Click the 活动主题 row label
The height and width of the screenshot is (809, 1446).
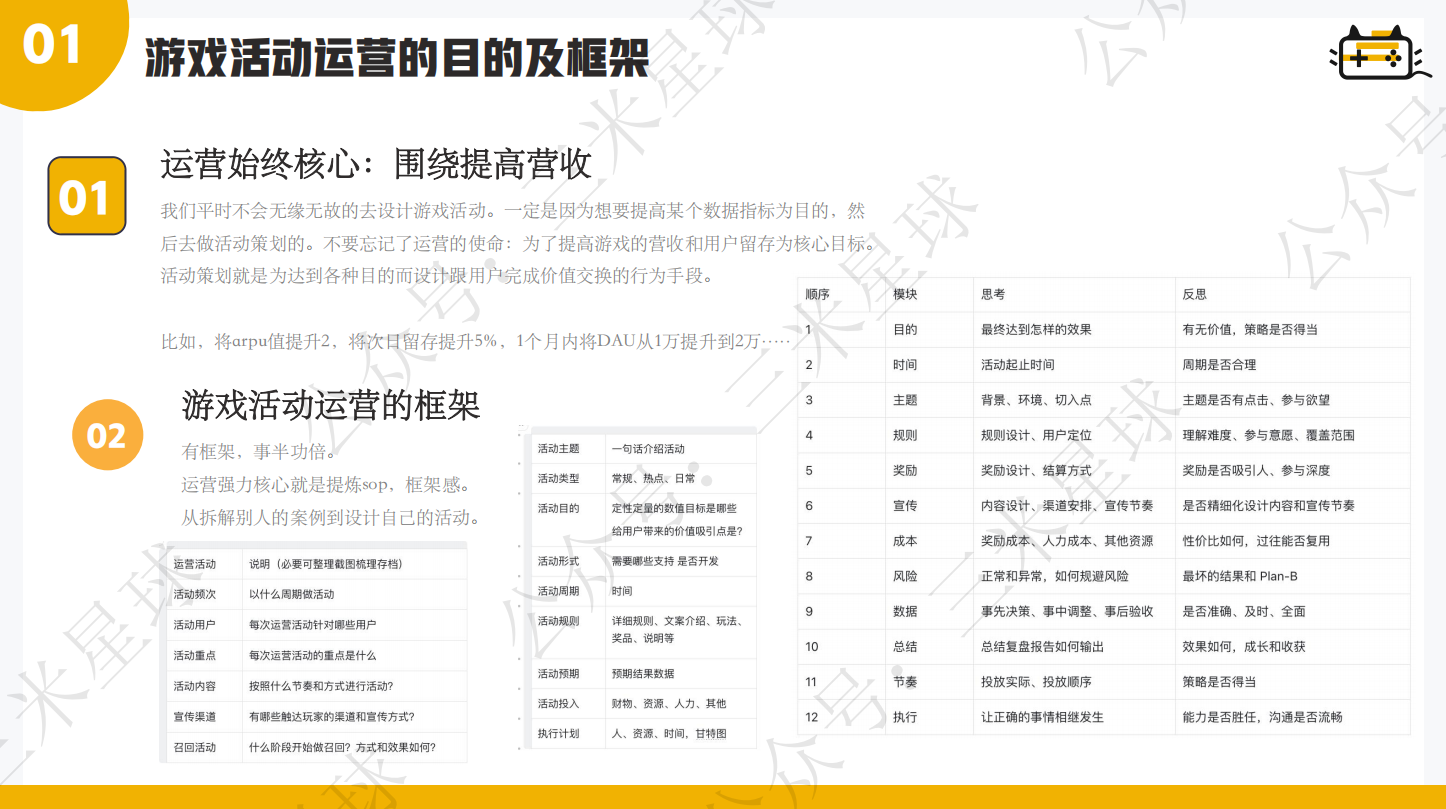(558, 449)
